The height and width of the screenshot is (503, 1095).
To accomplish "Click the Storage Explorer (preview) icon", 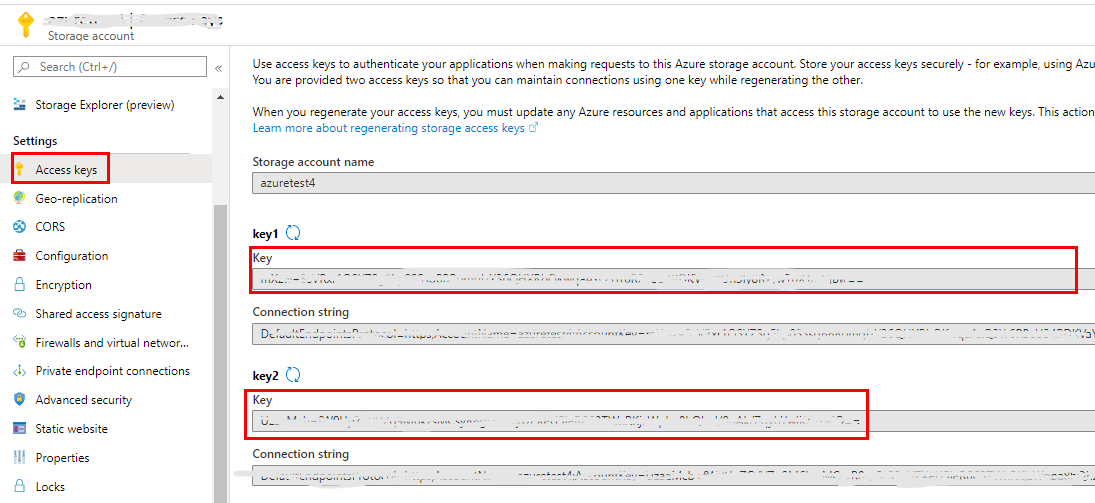I will tap(19, 105).
